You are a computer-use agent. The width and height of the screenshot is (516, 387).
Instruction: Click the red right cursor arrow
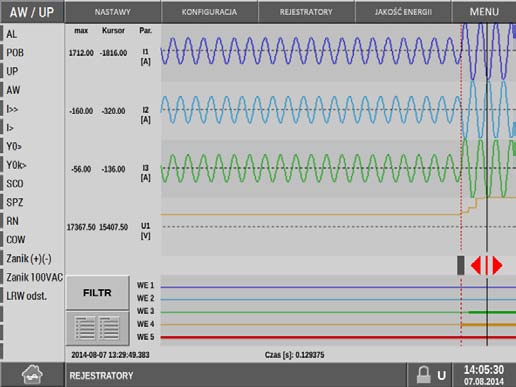[x=497, y=266]
